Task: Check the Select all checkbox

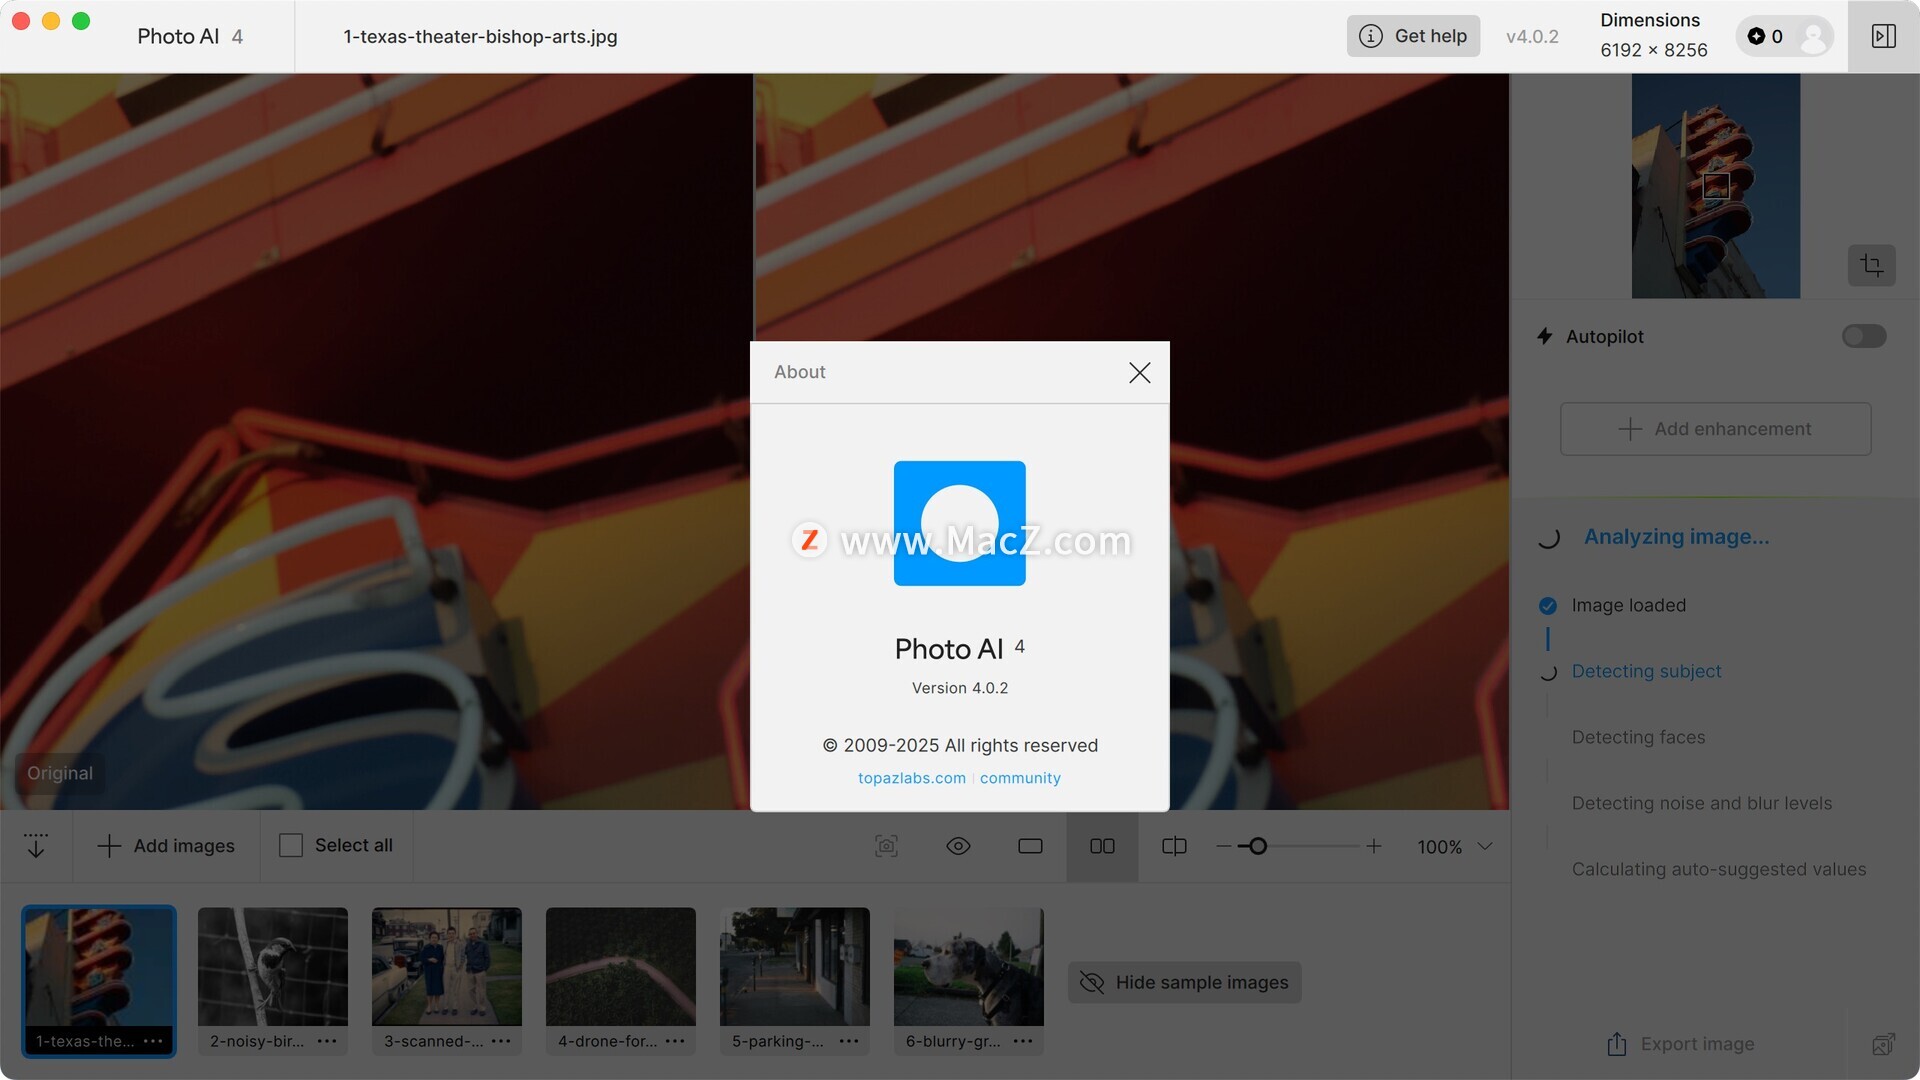Action: [x=291, y=846]
